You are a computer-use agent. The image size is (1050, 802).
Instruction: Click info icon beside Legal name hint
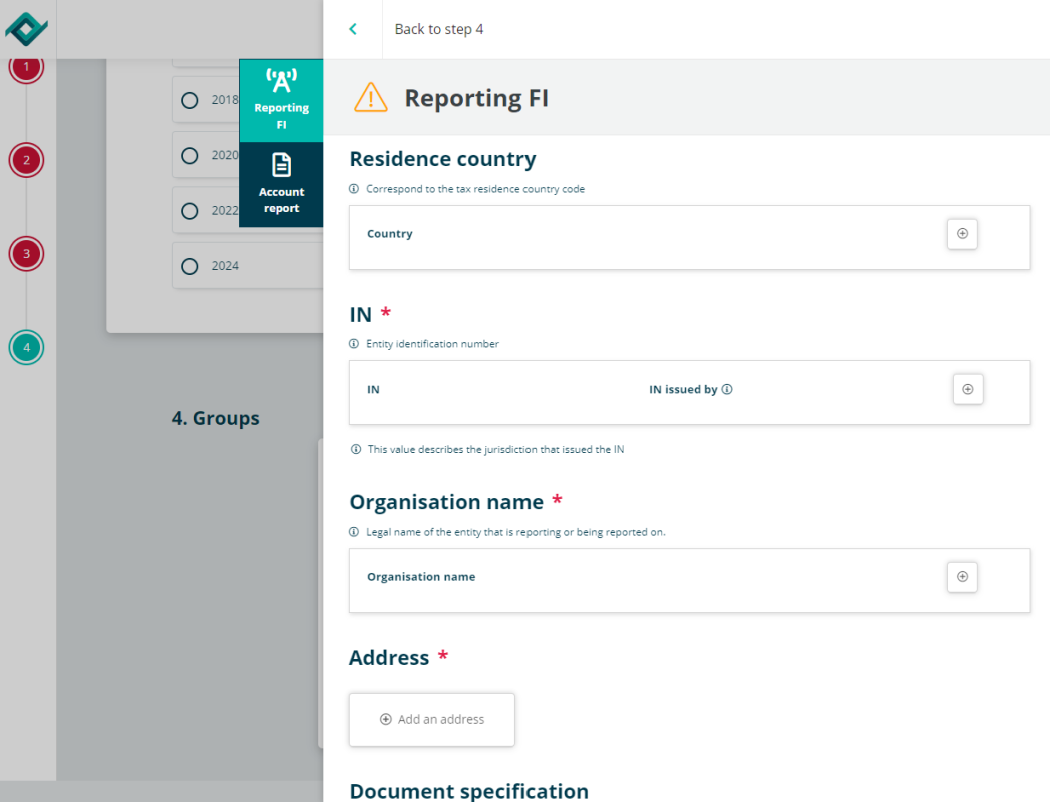[354, 532]
